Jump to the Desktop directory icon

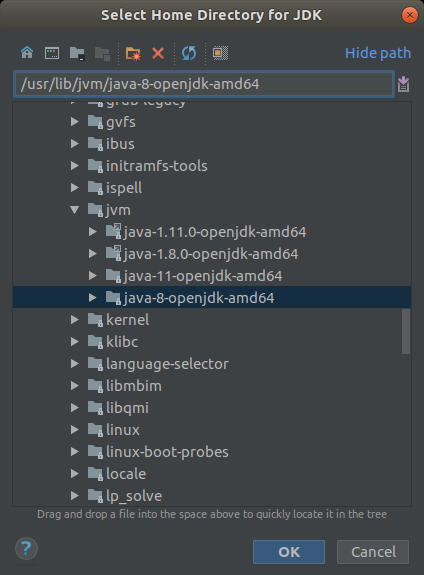point(52,53)
